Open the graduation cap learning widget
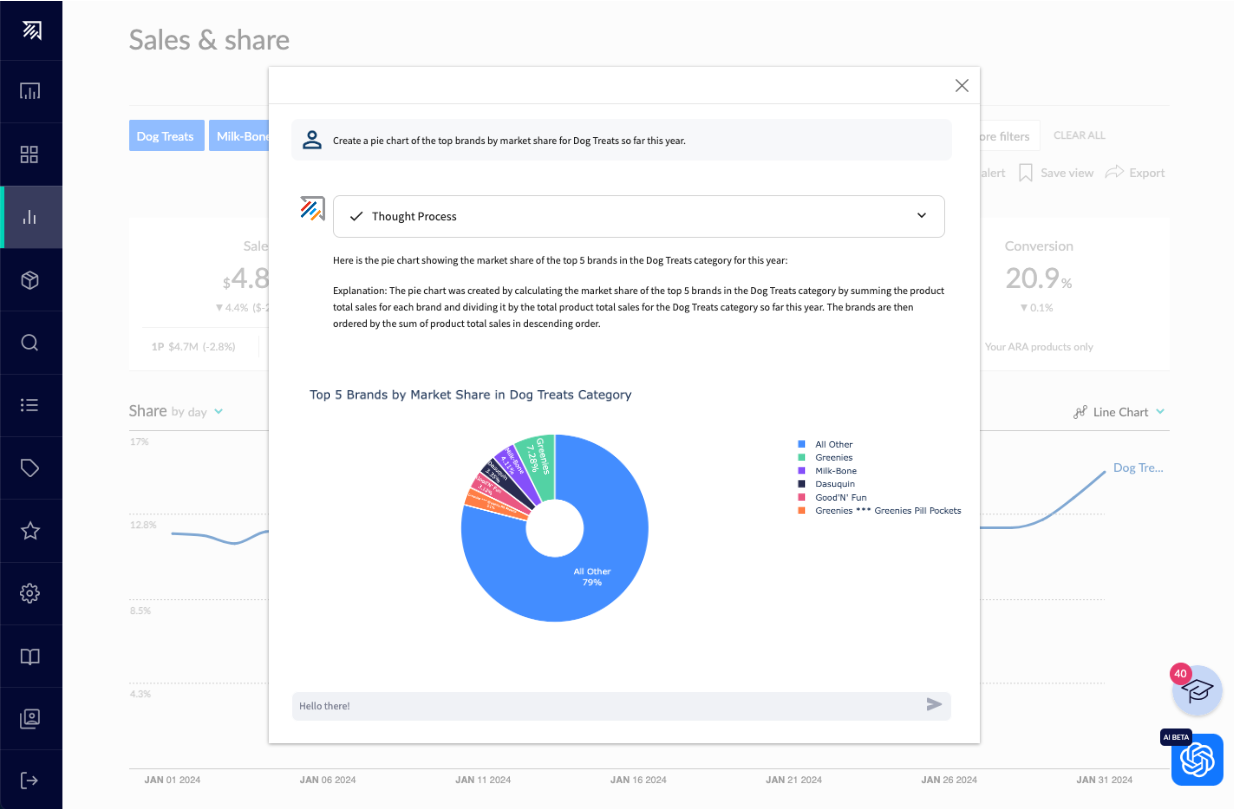The image size is (1234, 809). point(1198,690)
